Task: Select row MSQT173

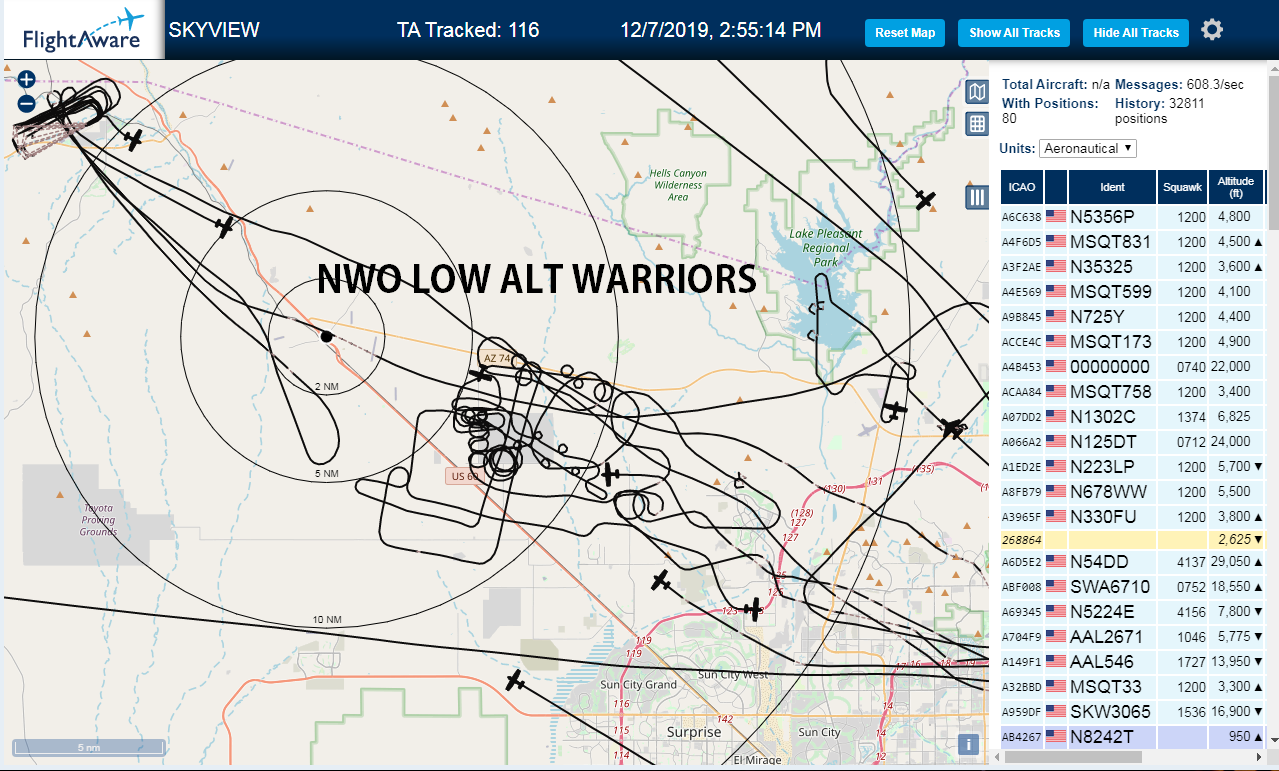Action: click(1134, 342)
